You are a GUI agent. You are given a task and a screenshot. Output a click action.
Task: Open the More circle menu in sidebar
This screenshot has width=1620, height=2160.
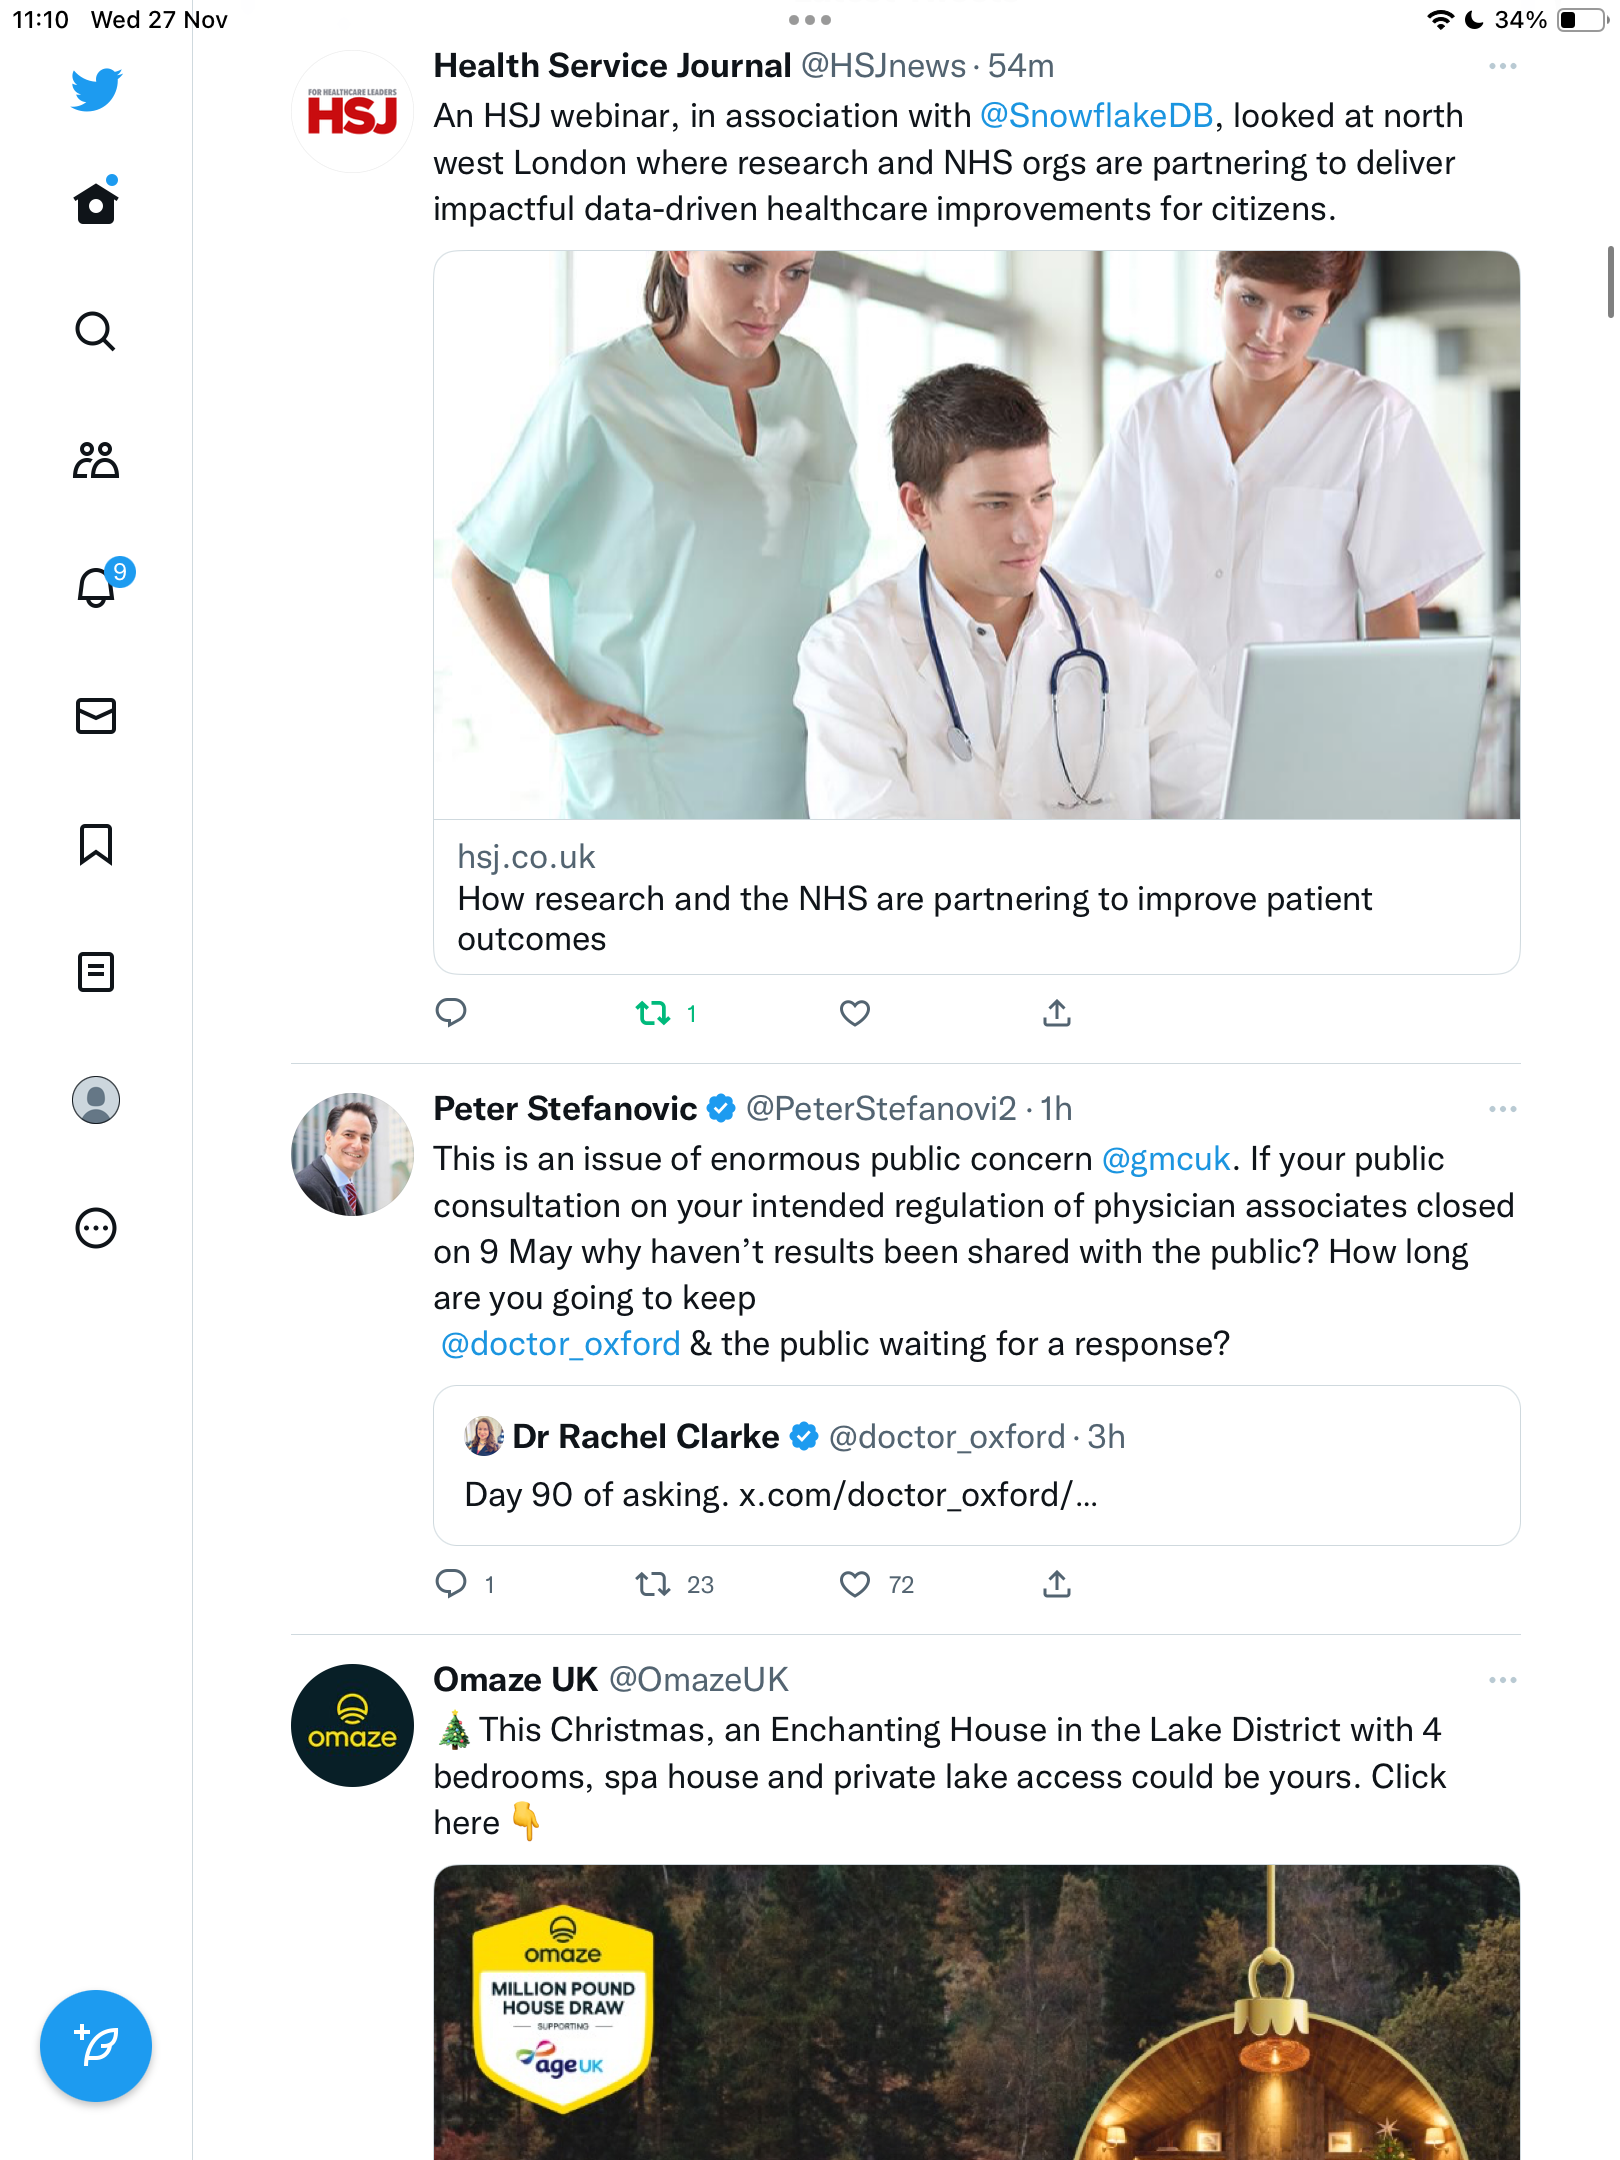(x=96, y=1228)
